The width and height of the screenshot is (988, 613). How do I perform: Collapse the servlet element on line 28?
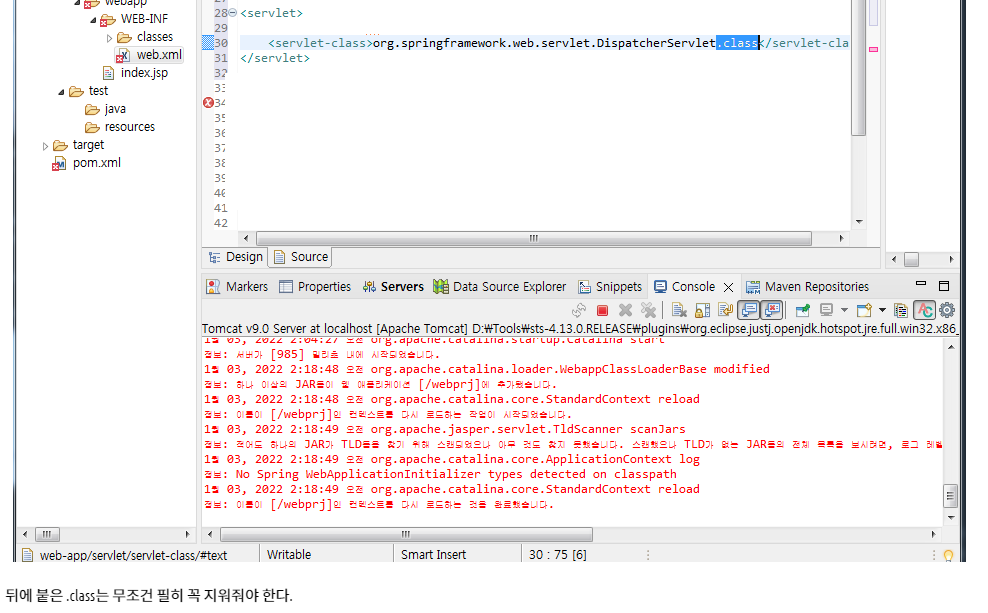click(x=233, y=13)
